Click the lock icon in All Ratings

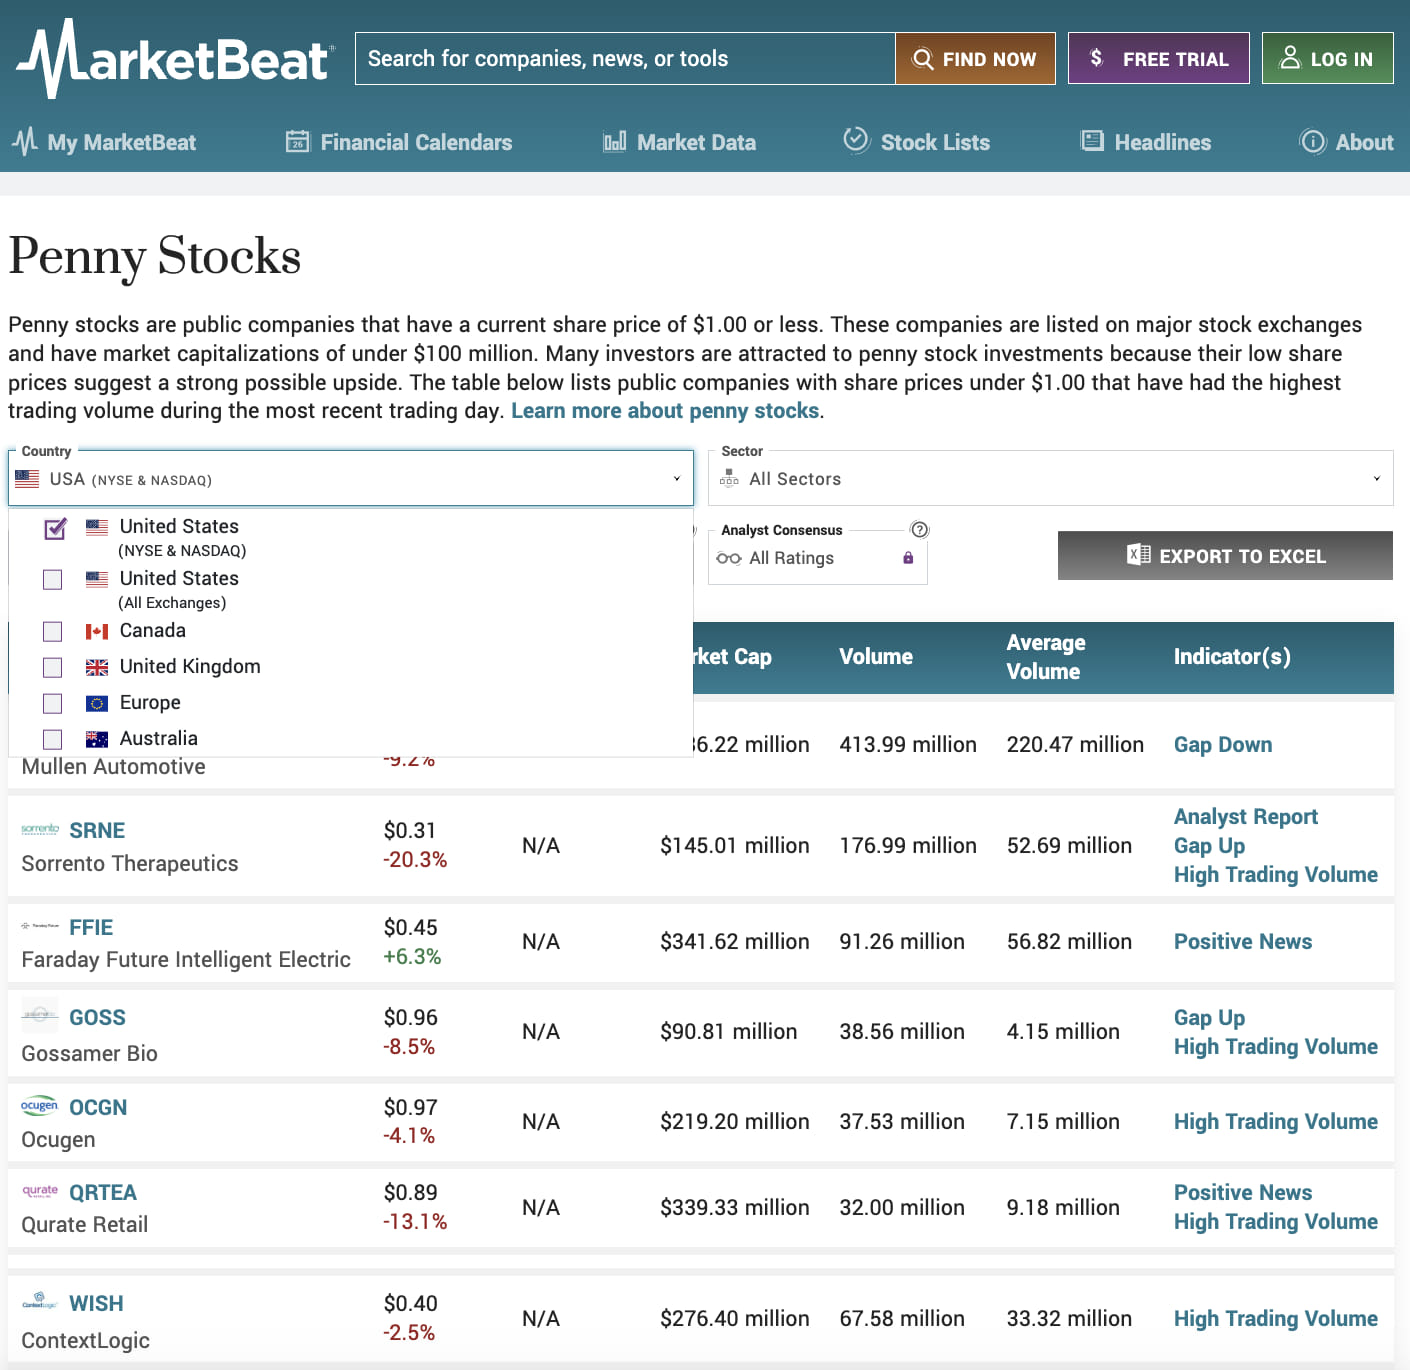pyautogui.click(x=908, y=558)
